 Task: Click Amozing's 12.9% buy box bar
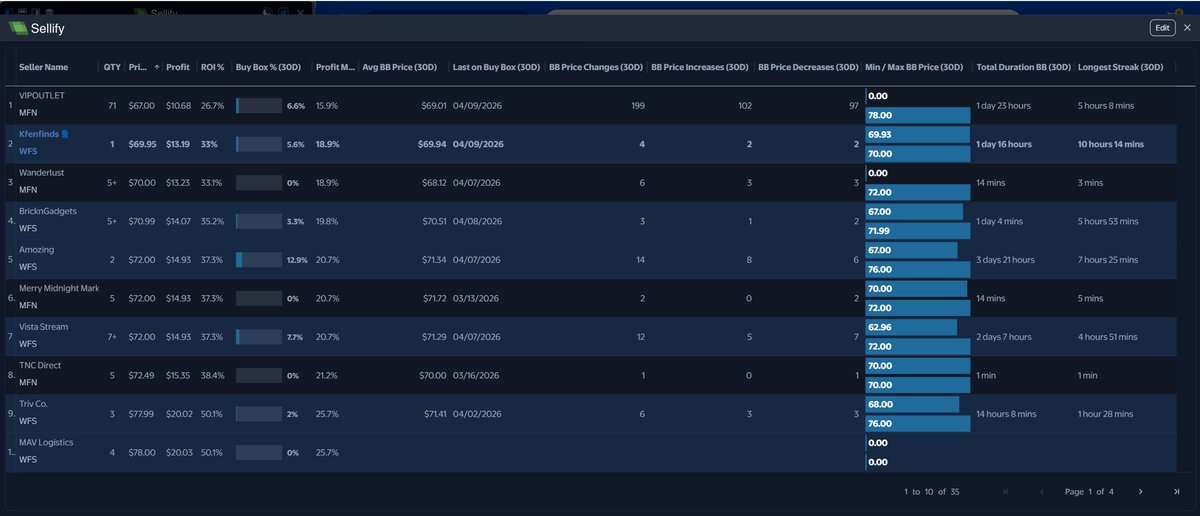(258, 259)
